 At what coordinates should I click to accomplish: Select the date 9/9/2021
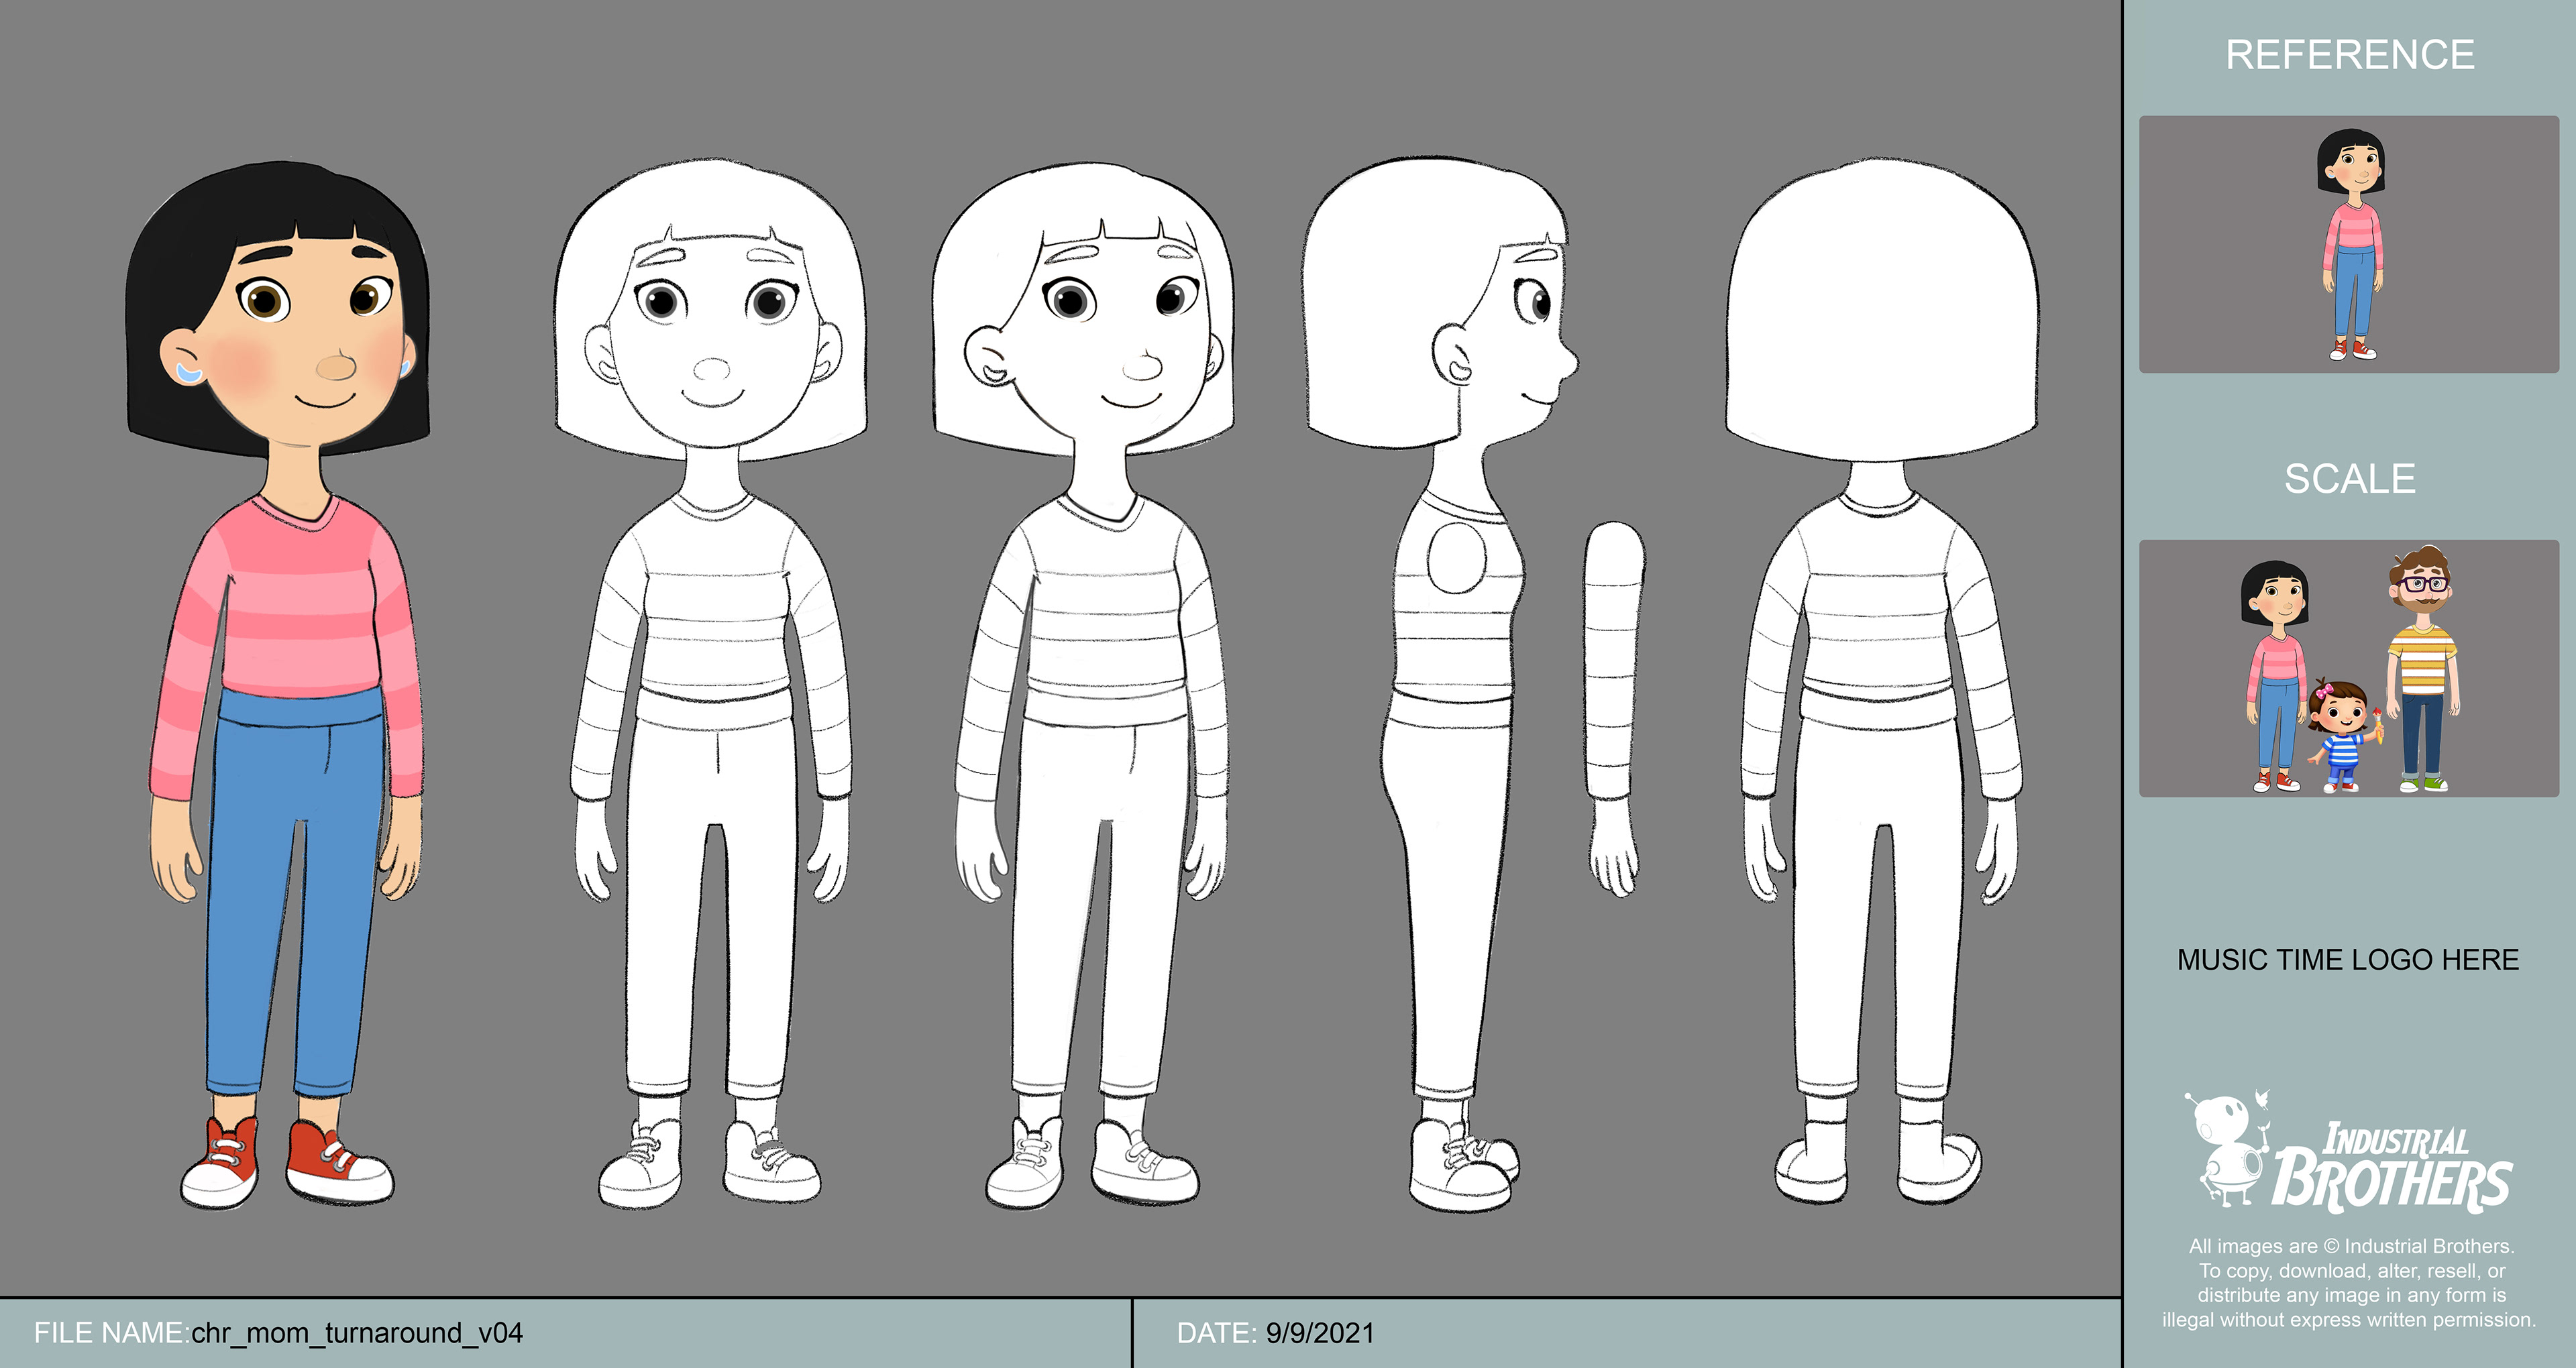(x=1320, y=1333)
